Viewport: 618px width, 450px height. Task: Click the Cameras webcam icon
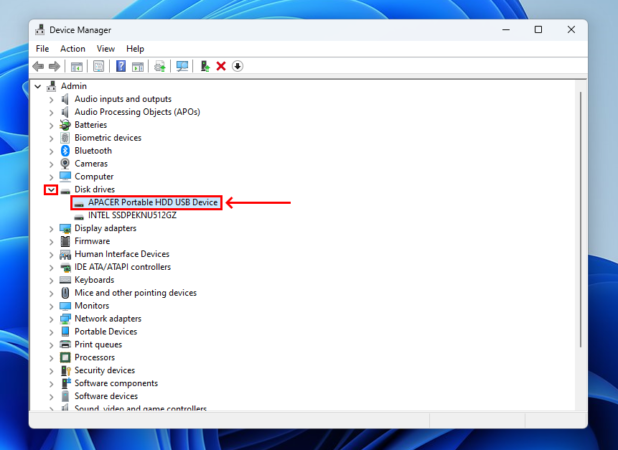click(x=65, y=164)
